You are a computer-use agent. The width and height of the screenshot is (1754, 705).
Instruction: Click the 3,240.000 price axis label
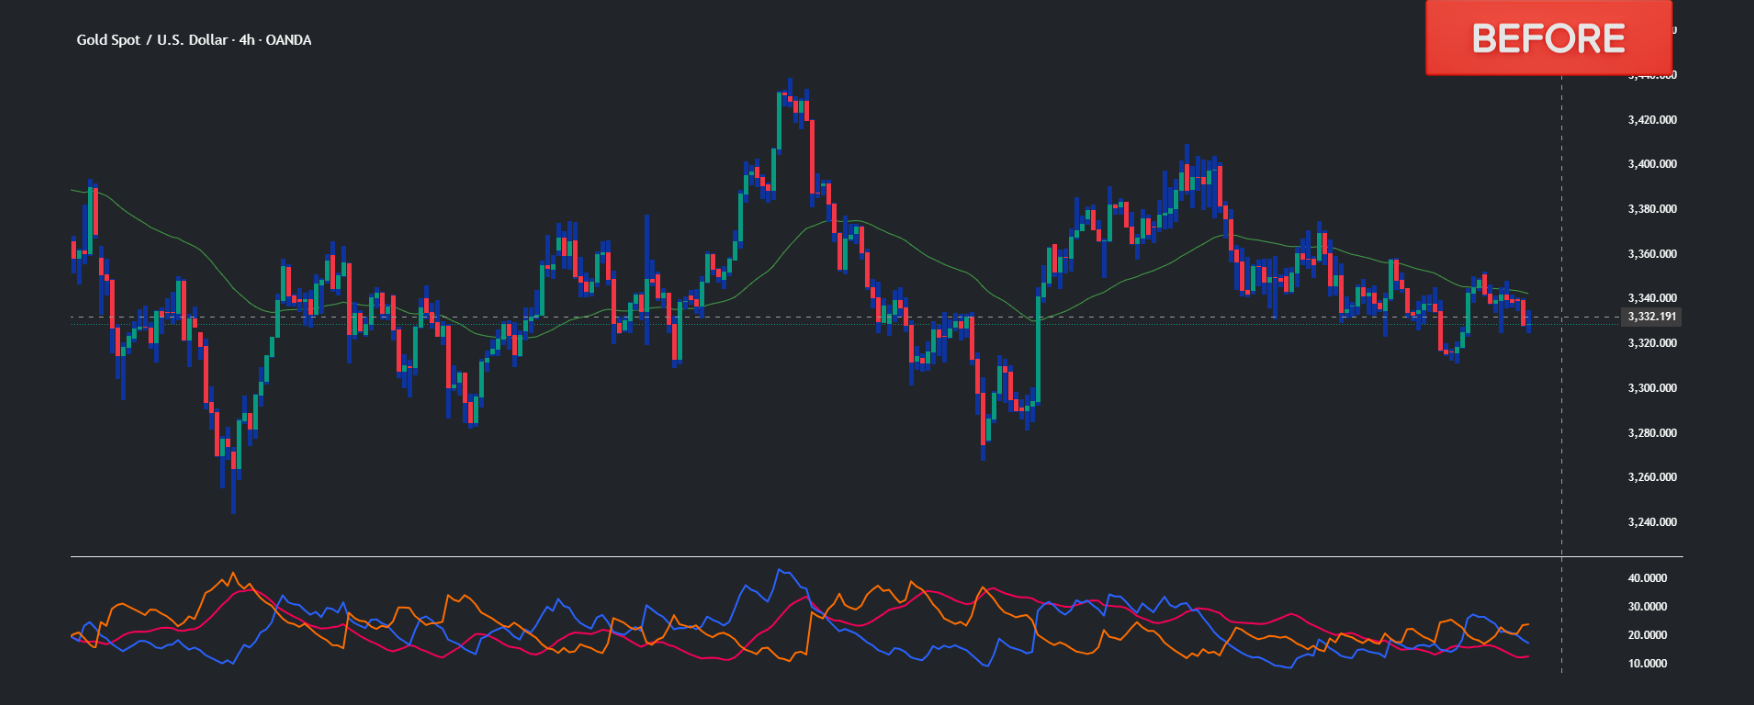(1652, 522)
